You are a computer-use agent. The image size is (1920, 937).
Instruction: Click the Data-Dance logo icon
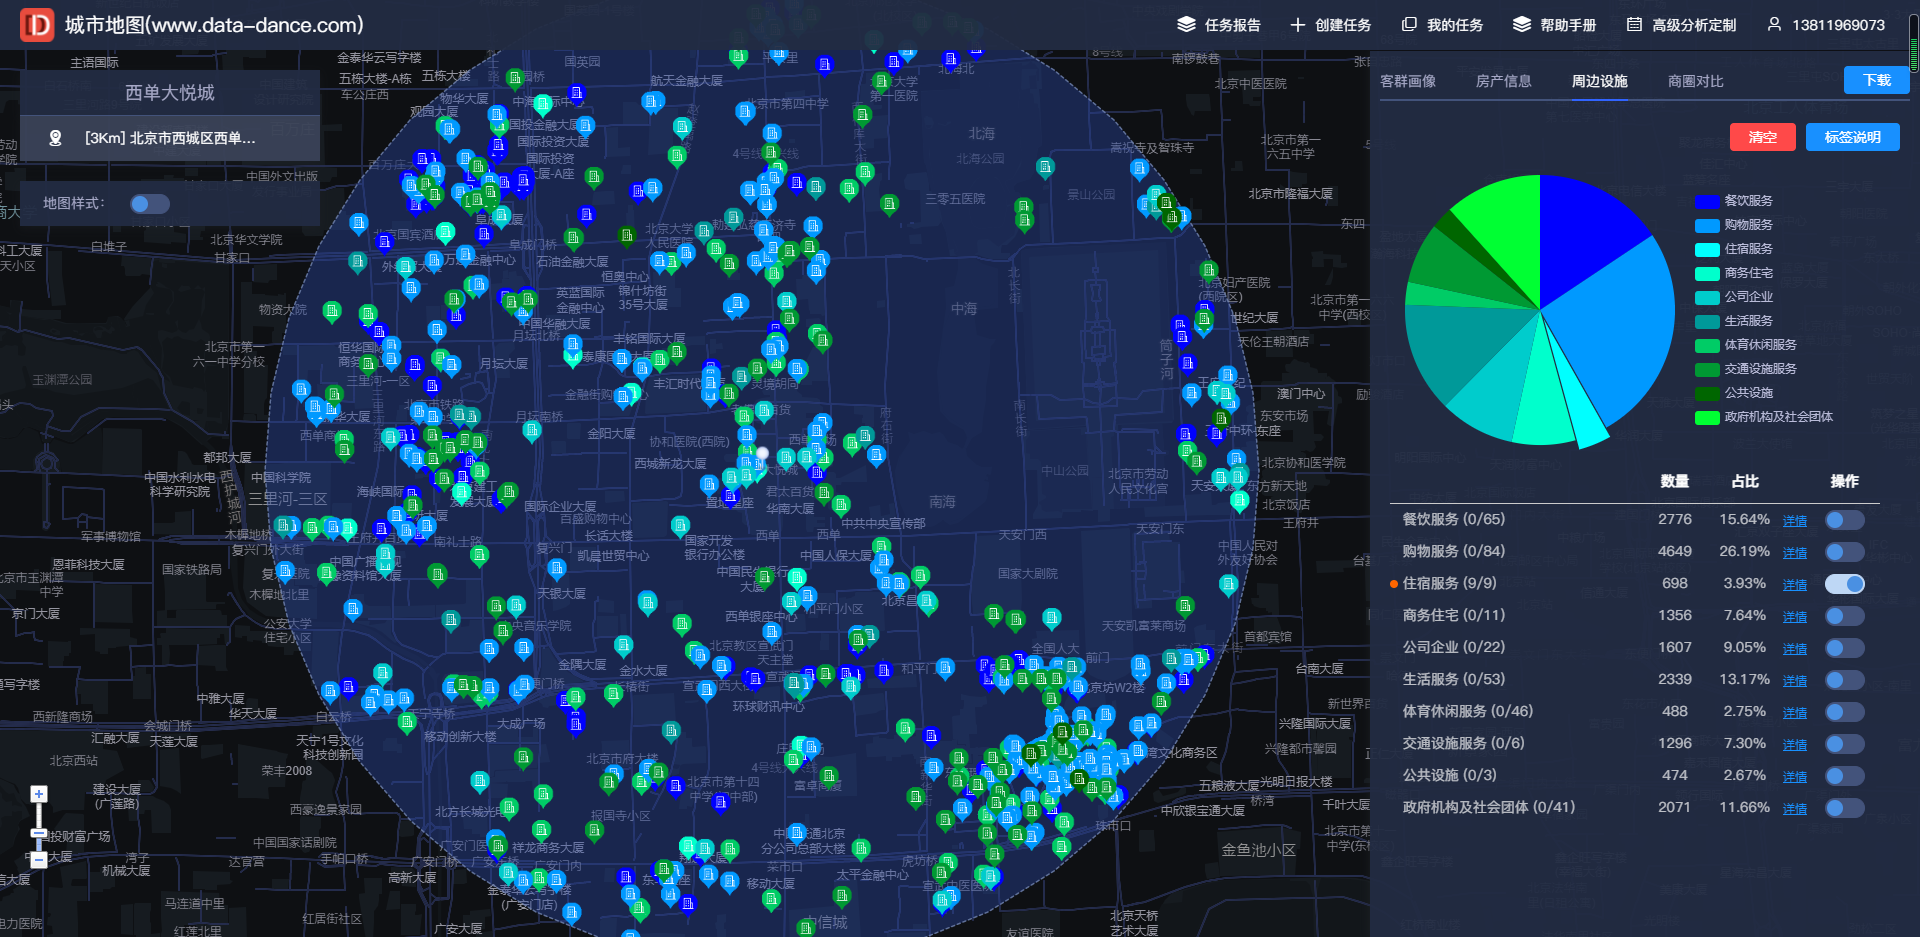point(37,25)
